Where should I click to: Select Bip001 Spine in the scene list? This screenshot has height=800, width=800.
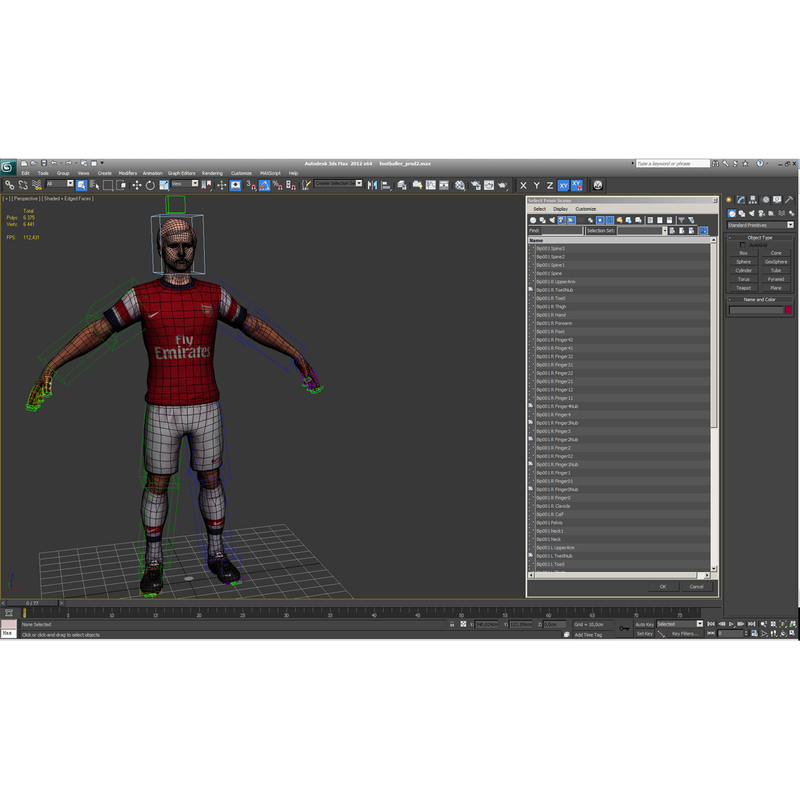click(558, 274)
